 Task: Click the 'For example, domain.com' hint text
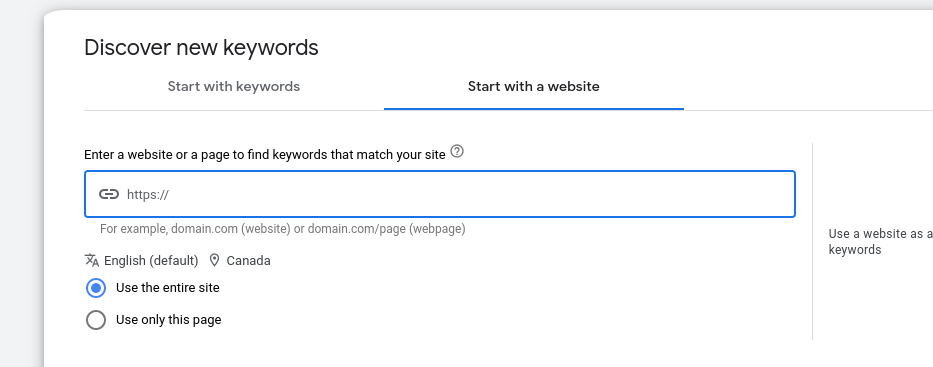click(283, 229)
